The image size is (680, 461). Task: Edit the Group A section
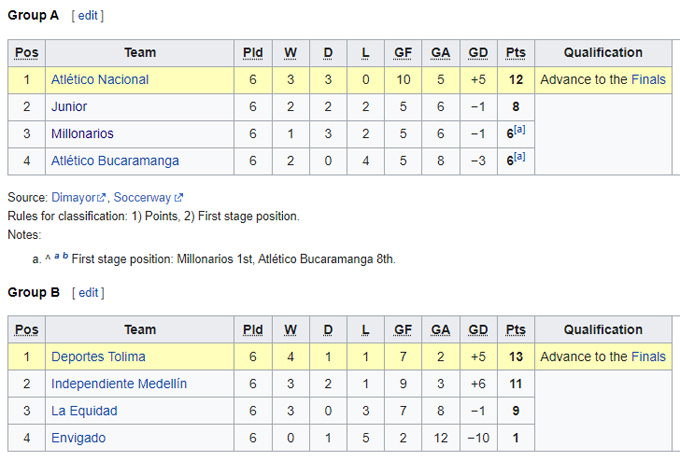point(88,16)
